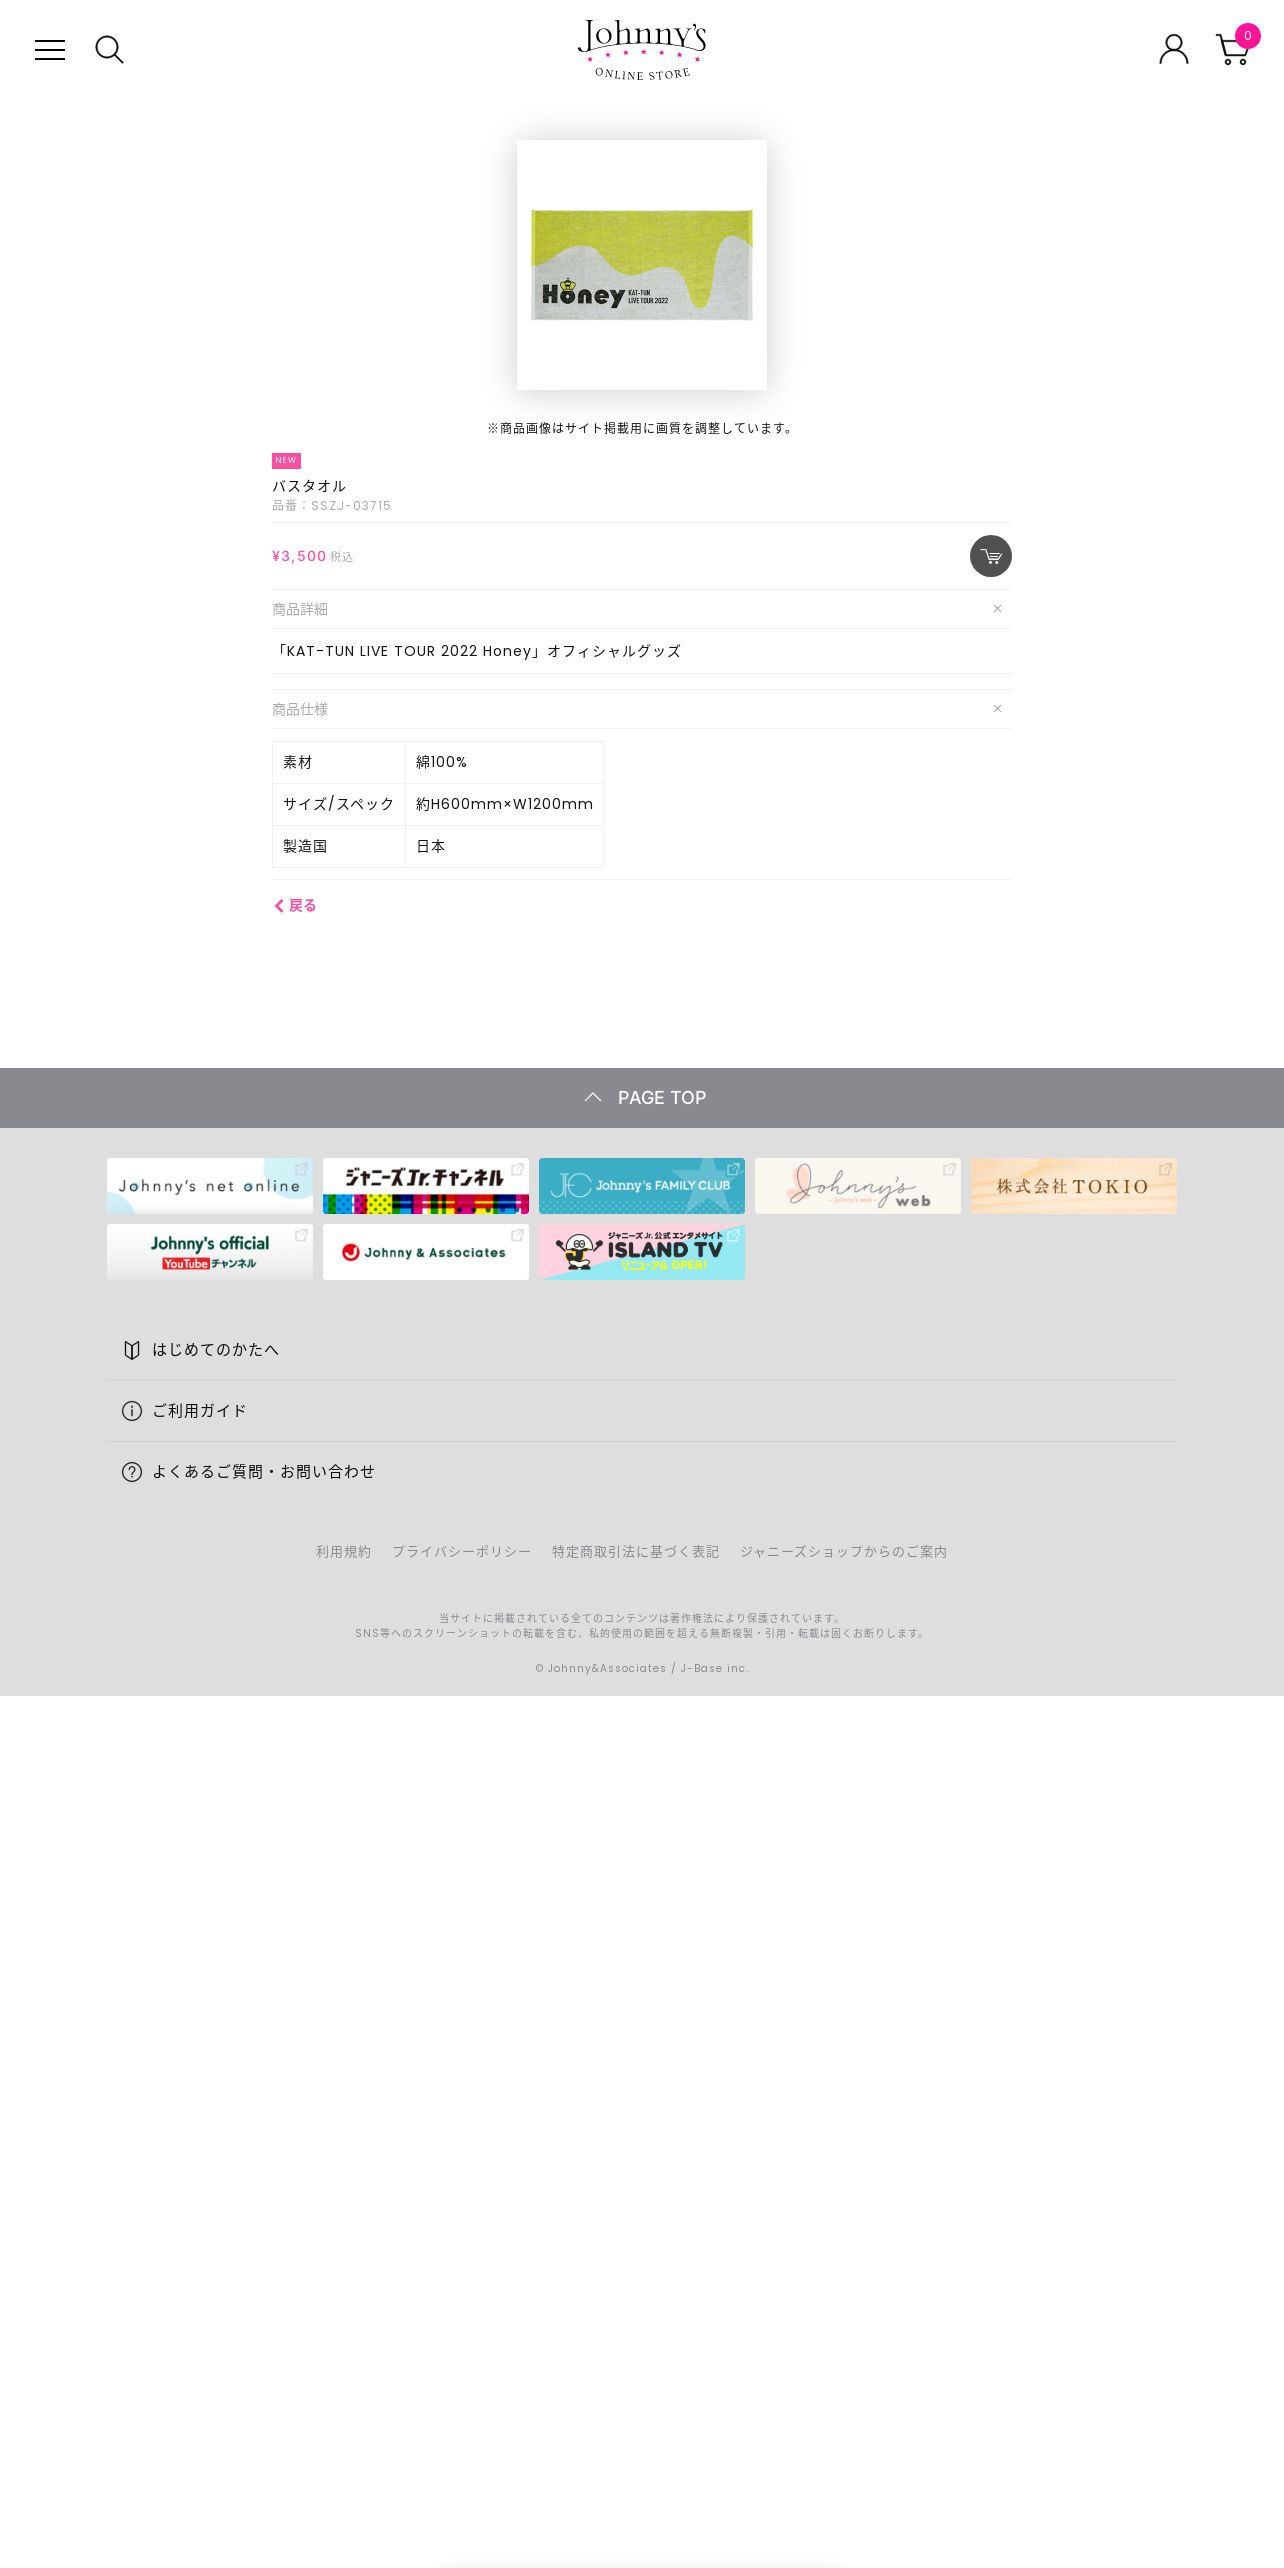Go back with 戻る link
Image resolution: width=1284 pixels, height=2568 pixels.
(295, 906)
